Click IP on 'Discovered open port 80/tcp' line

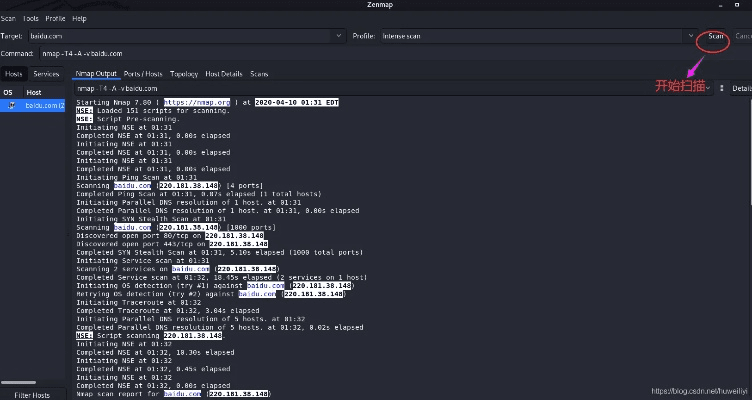point(235,235)
